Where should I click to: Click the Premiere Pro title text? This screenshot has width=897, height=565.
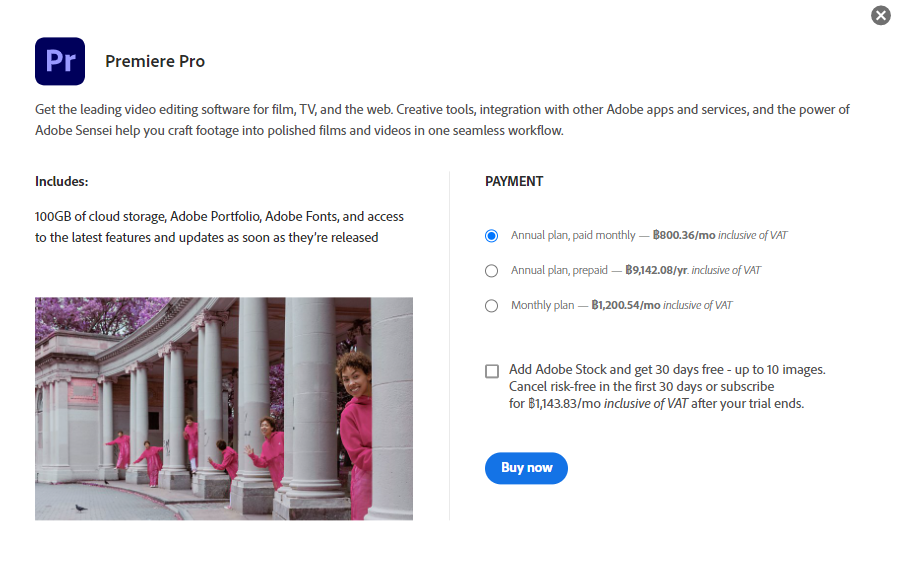tap(155, 61)
